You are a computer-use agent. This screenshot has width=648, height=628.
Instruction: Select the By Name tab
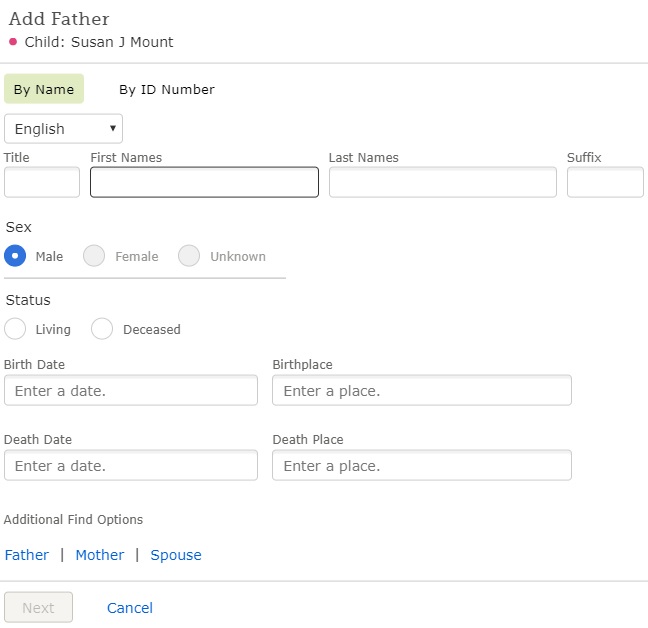coord(44,89)
